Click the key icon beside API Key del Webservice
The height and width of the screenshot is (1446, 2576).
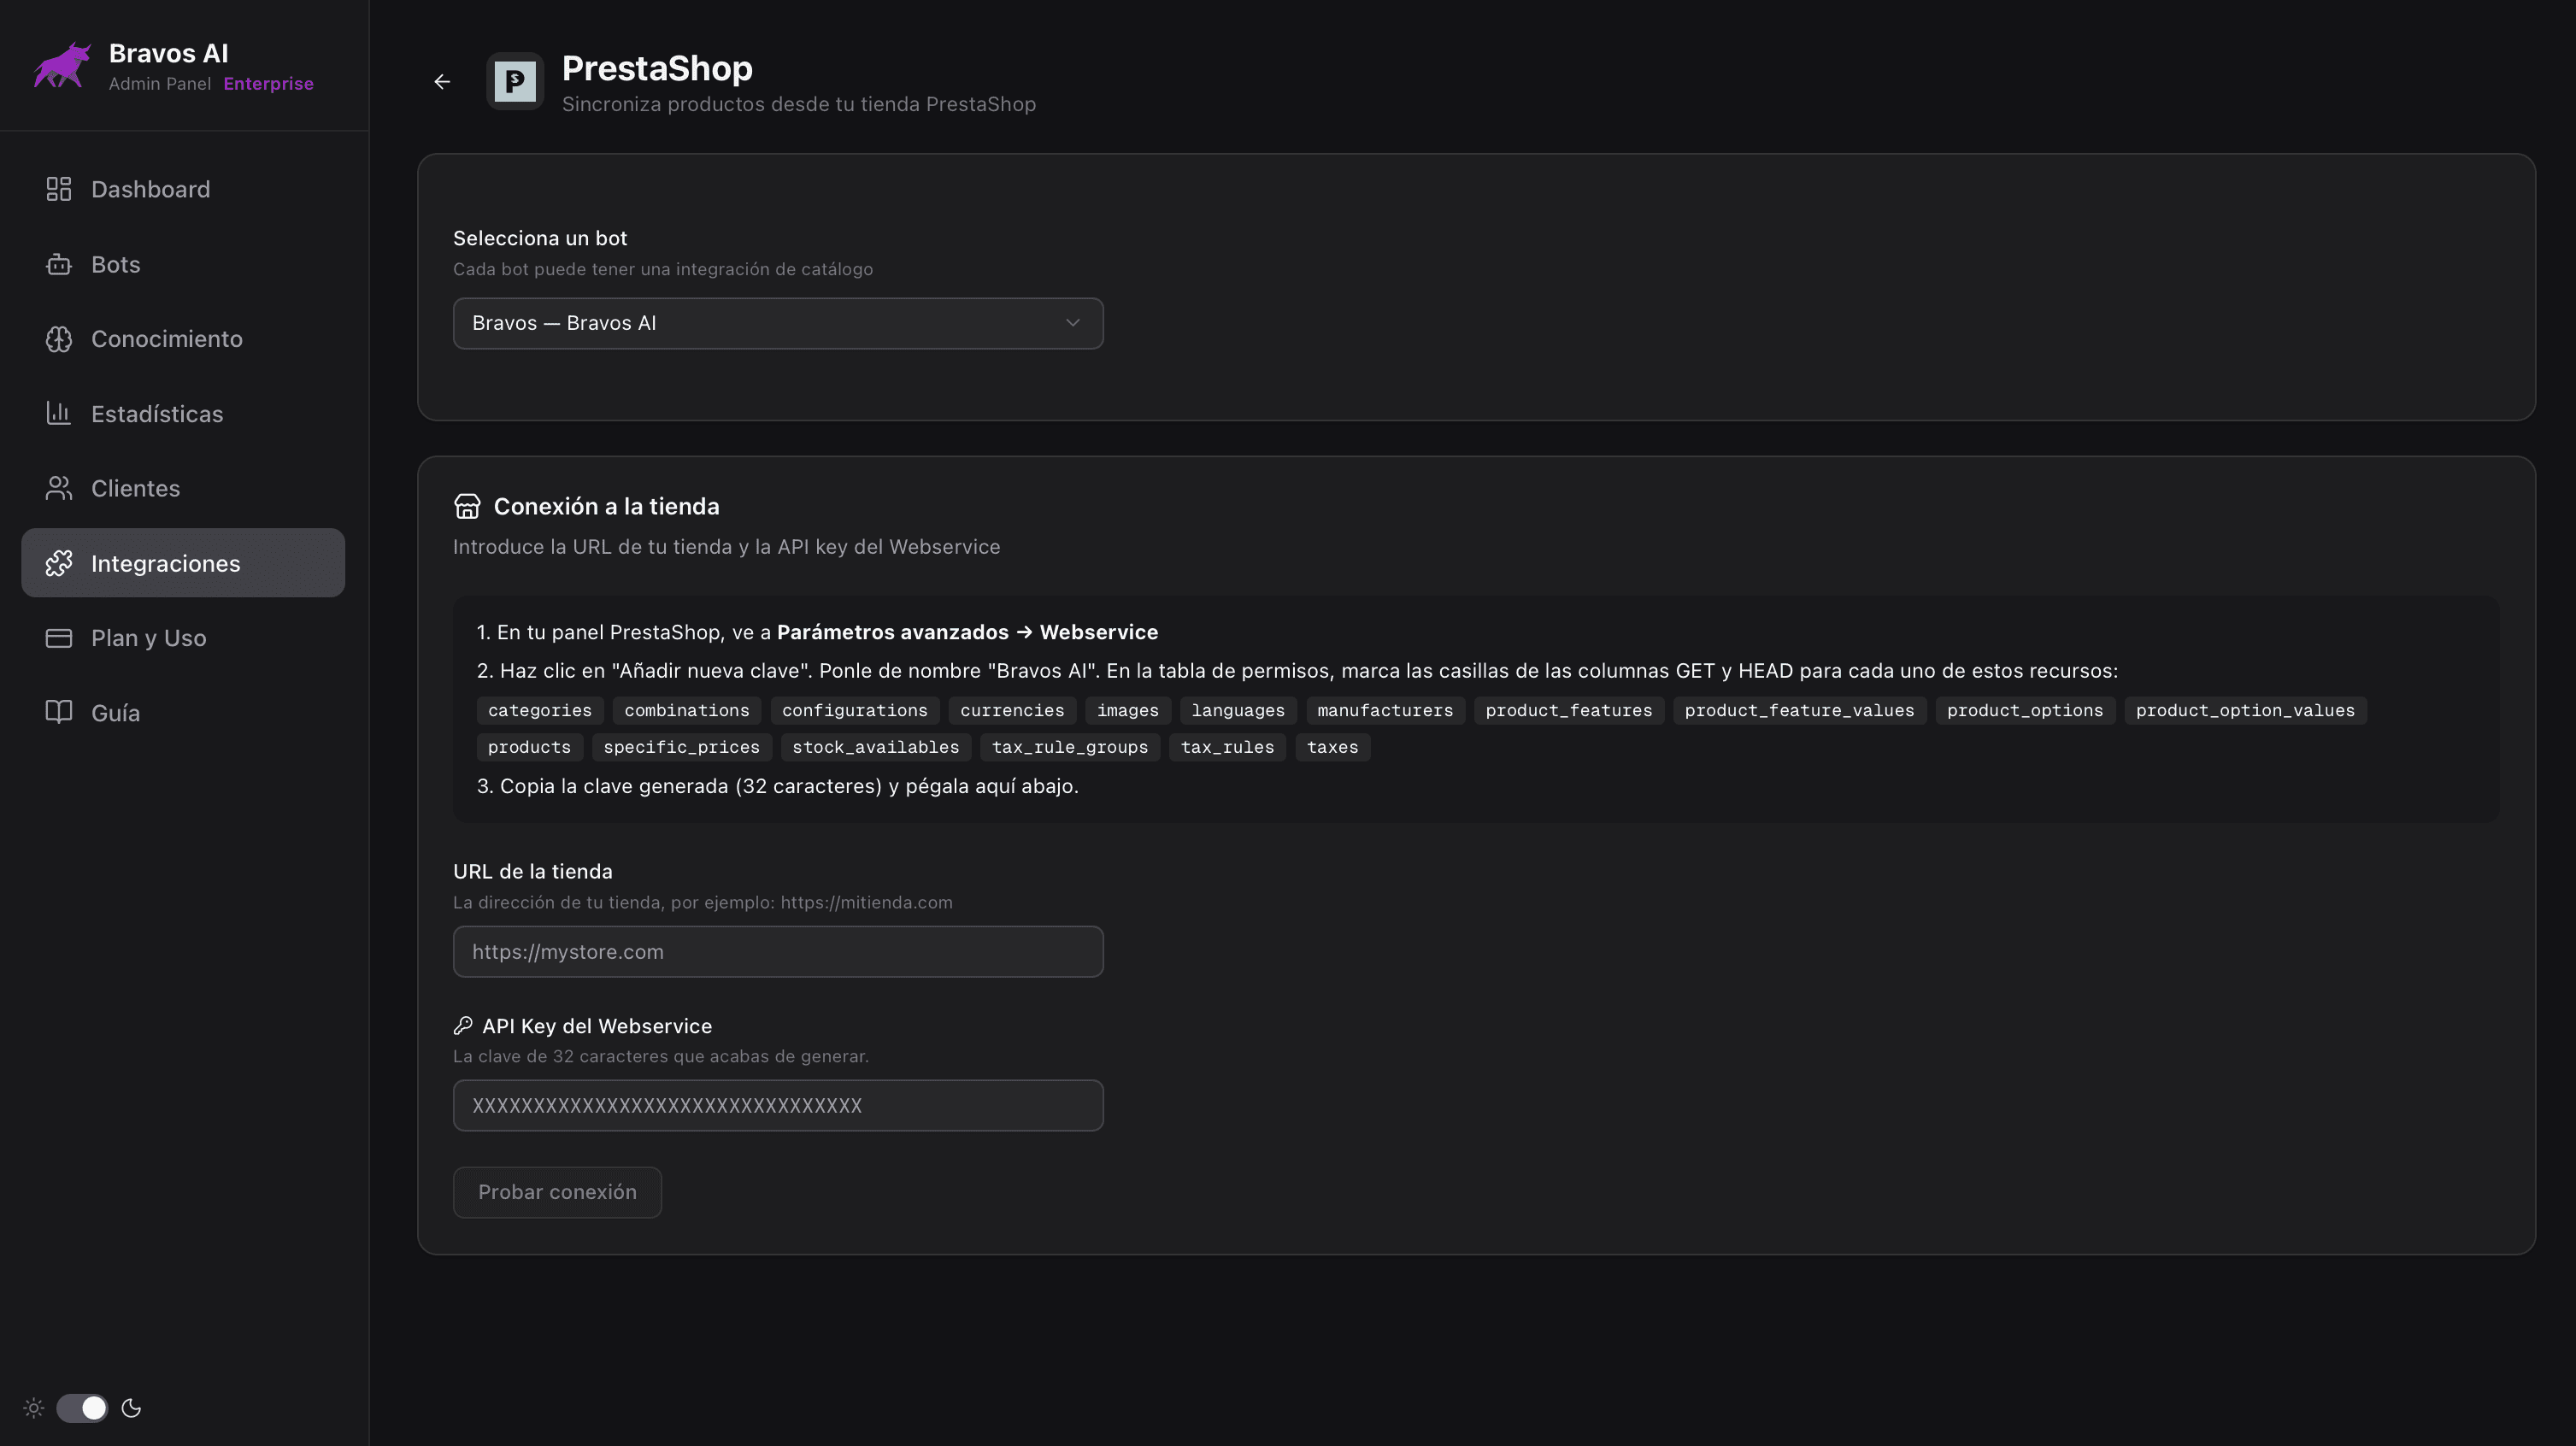464,1025
